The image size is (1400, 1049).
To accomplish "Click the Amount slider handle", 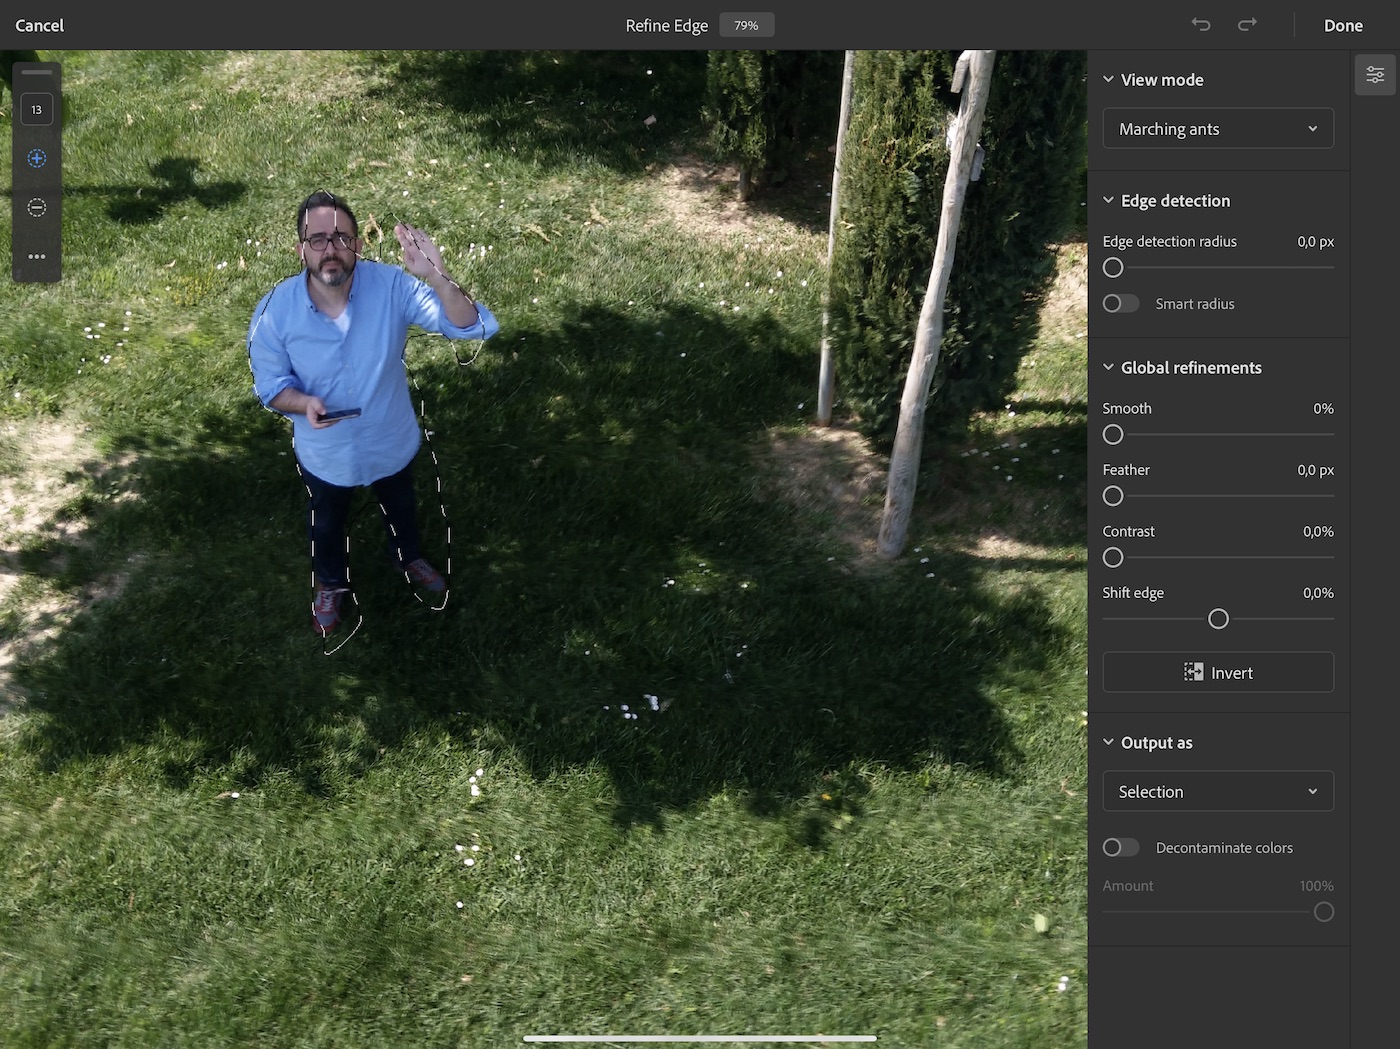I will (x=1324, y=912).
